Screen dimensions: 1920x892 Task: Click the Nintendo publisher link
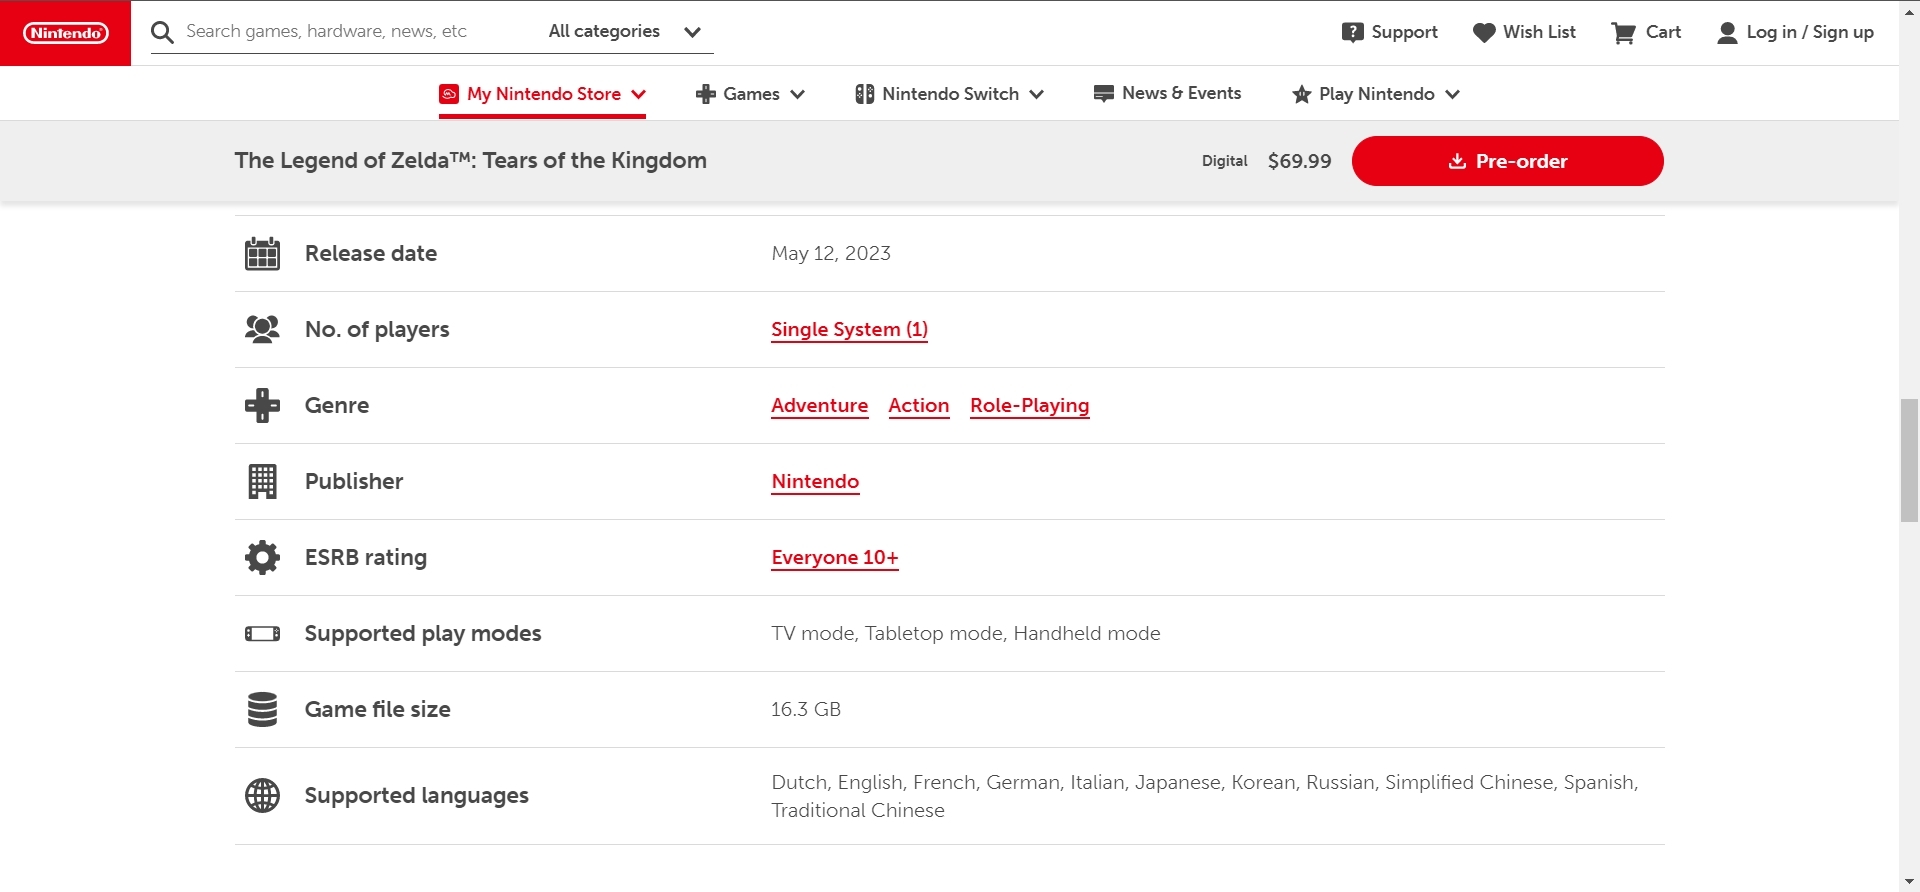point(815,481)
